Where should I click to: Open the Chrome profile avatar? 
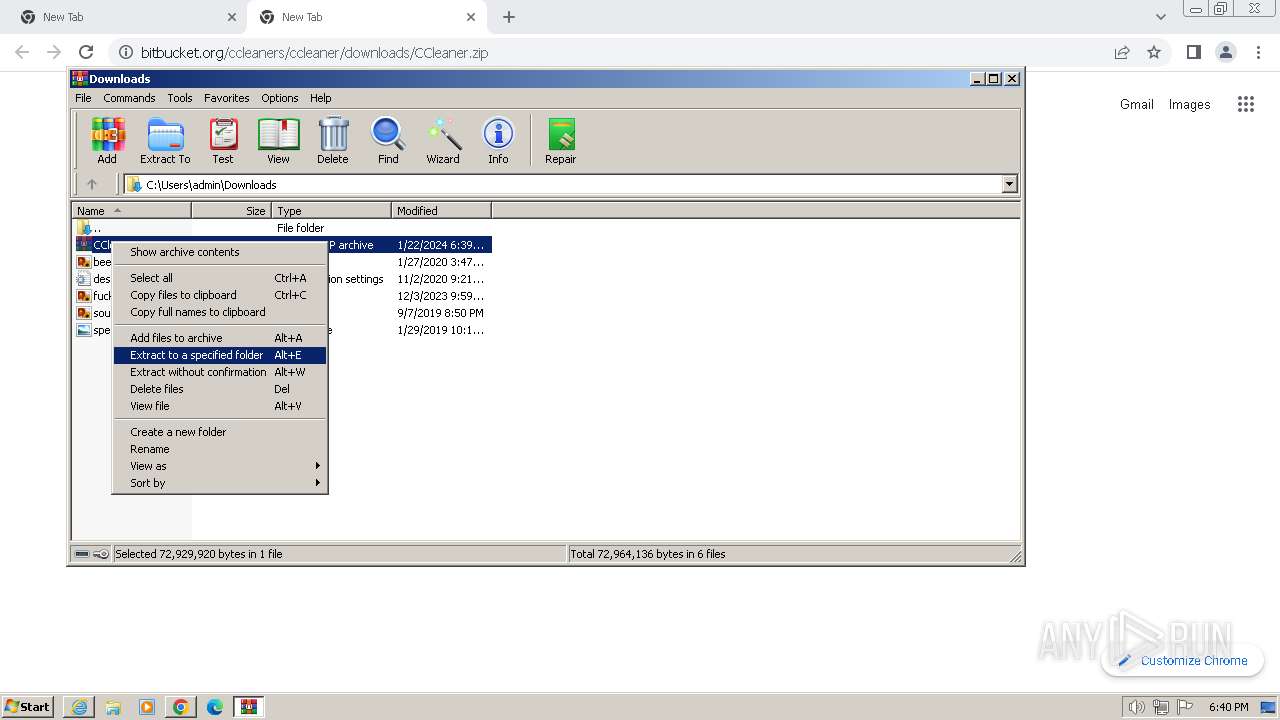pyautogui.click(x=1226, y=52)
